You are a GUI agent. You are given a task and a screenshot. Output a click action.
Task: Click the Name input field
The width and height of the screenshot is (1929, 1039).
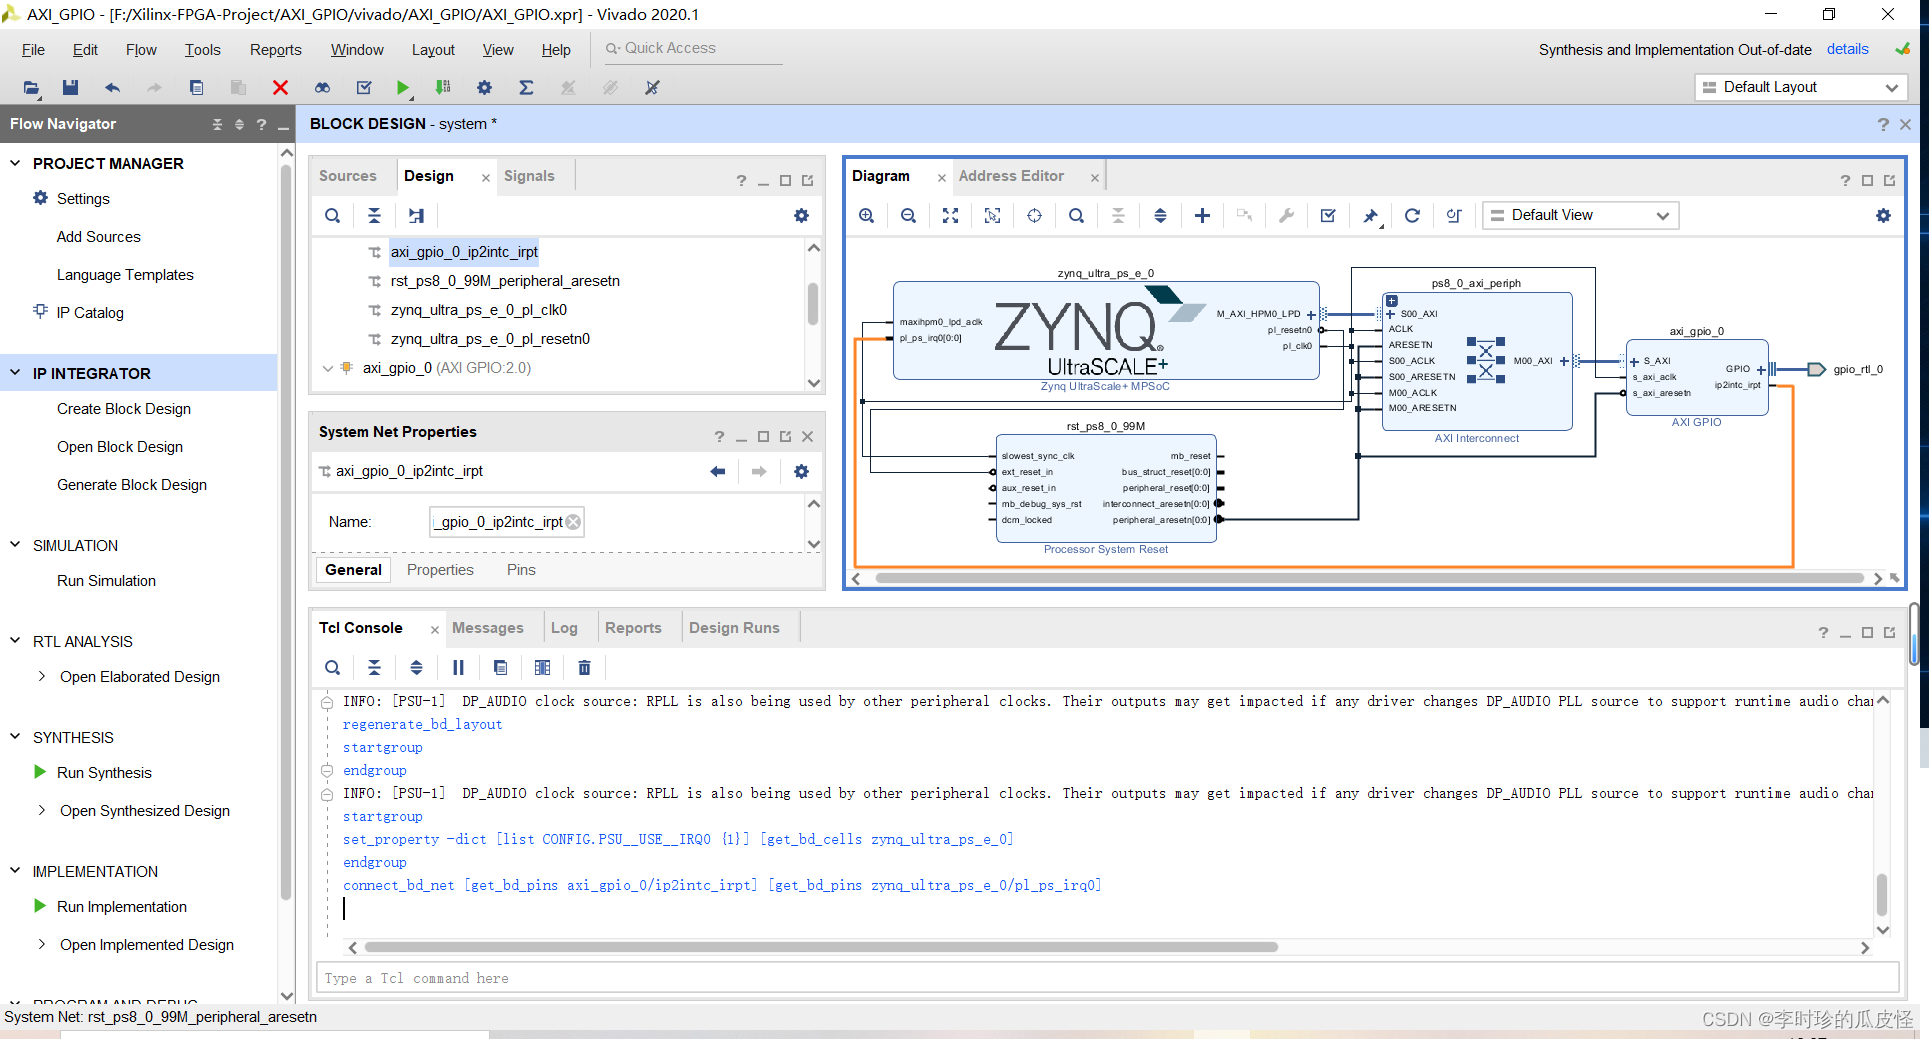pyautogui.click(x=506, y=522)
